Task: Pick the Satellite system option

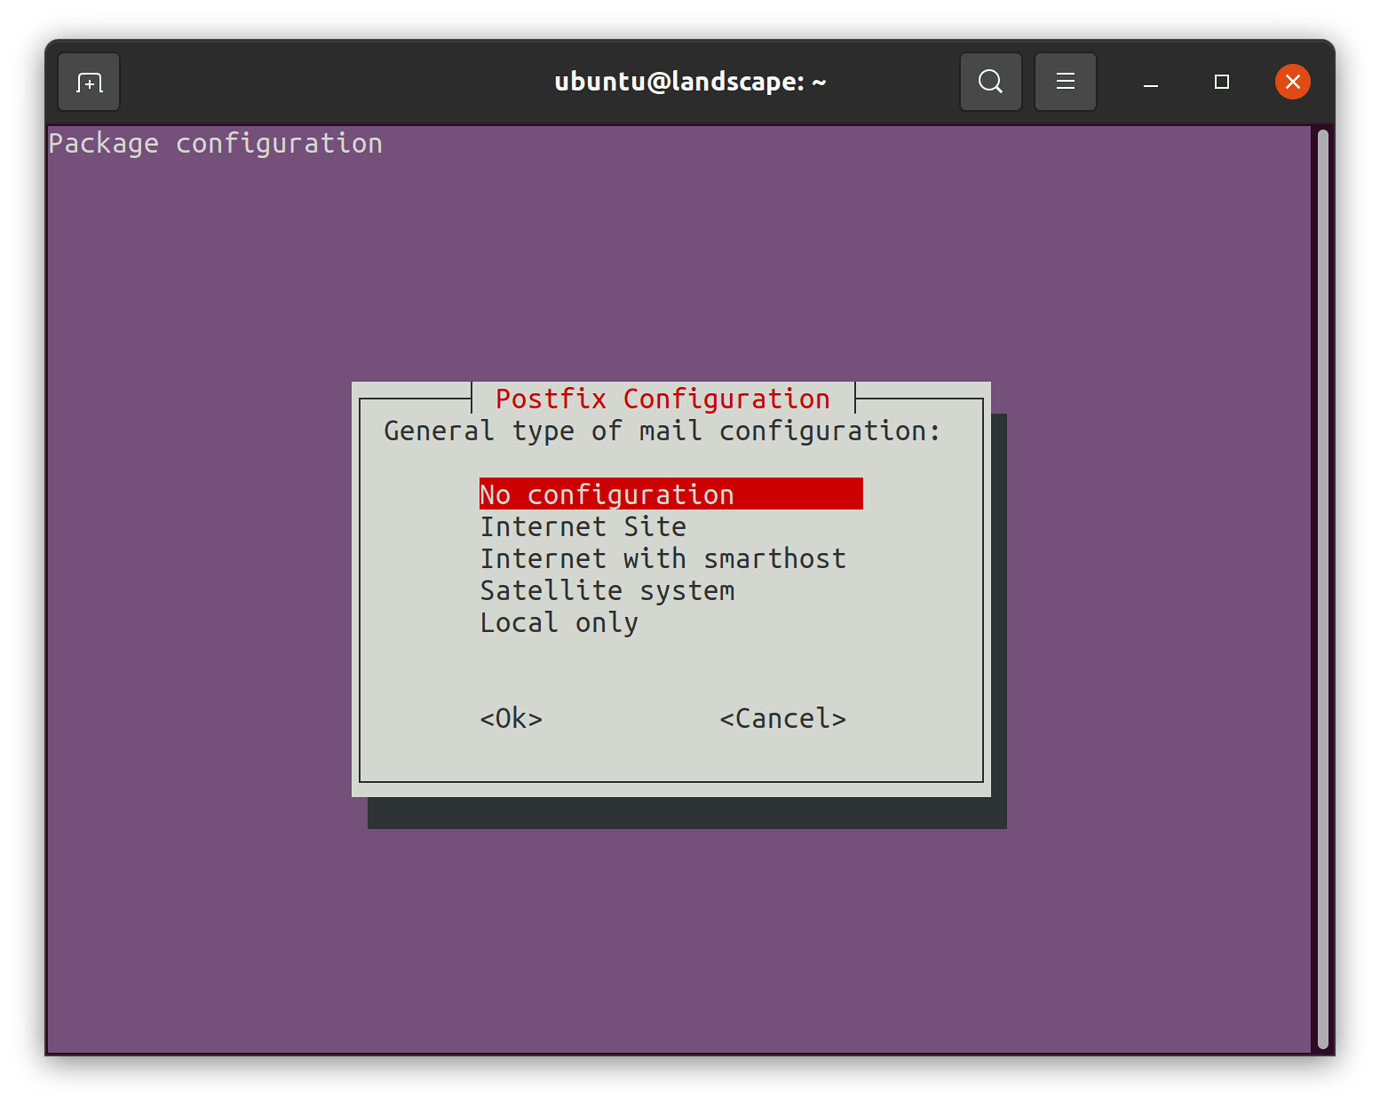Action: click(607, 591)
